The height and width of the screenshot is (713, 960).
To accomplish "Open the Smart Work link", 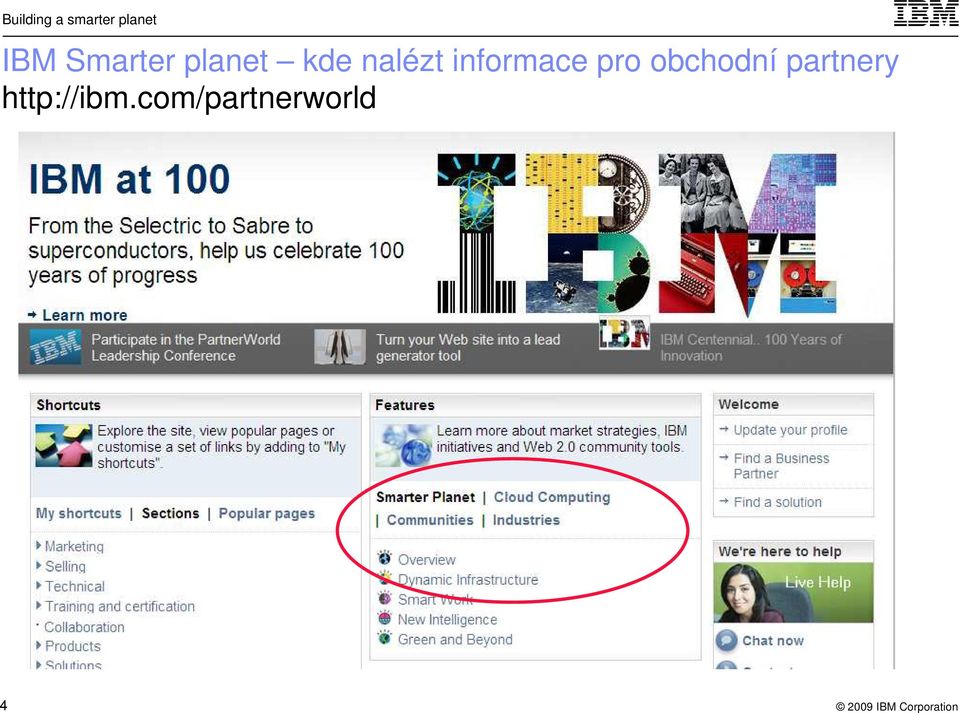I will [435, 600].
